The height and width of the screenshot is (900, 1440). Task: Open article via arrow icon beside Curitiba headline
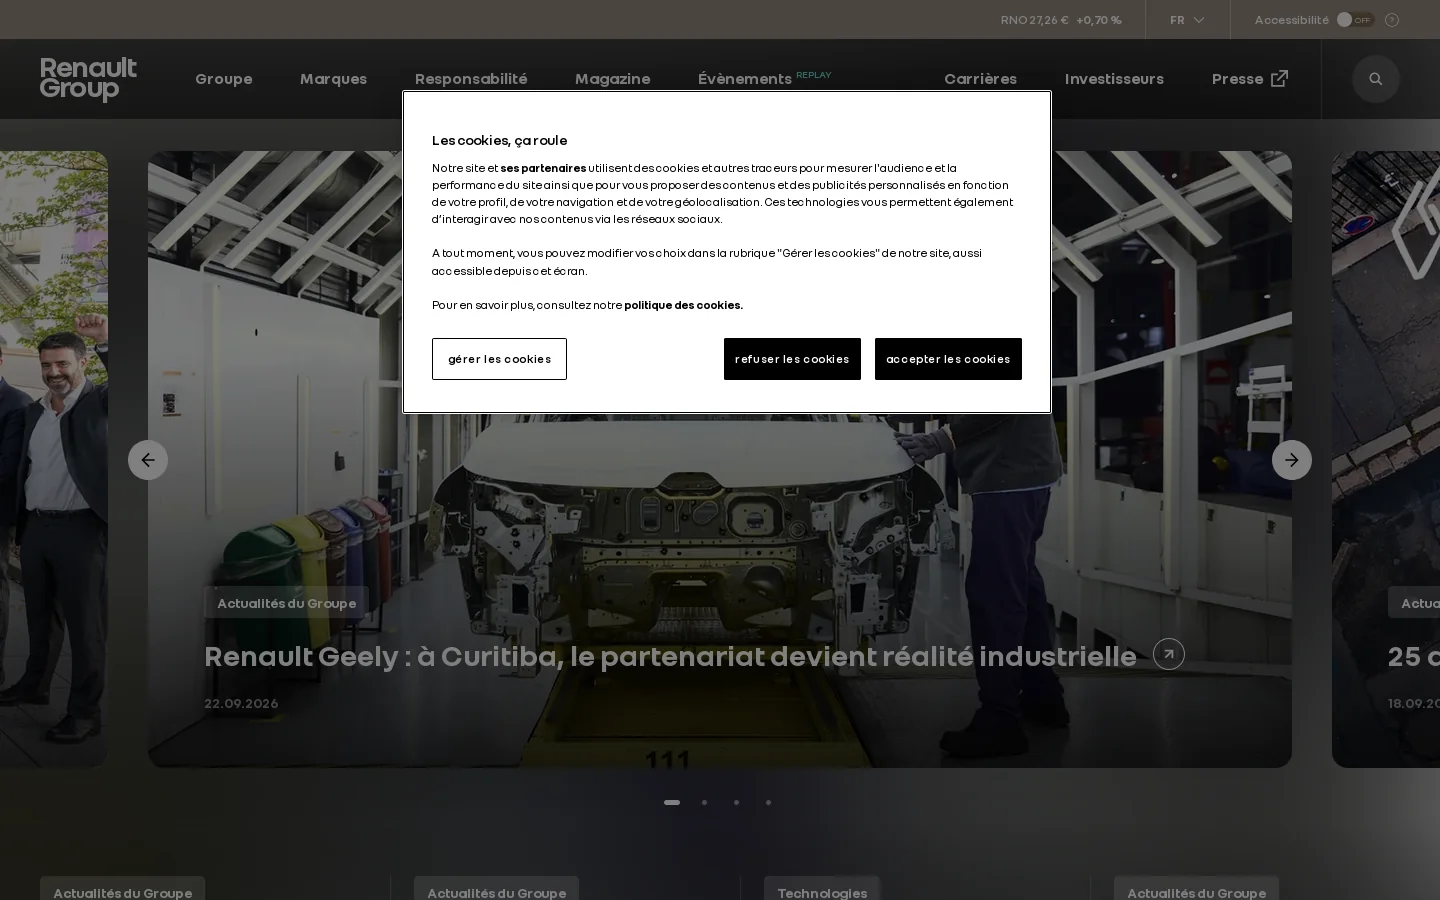(1169, 654)
